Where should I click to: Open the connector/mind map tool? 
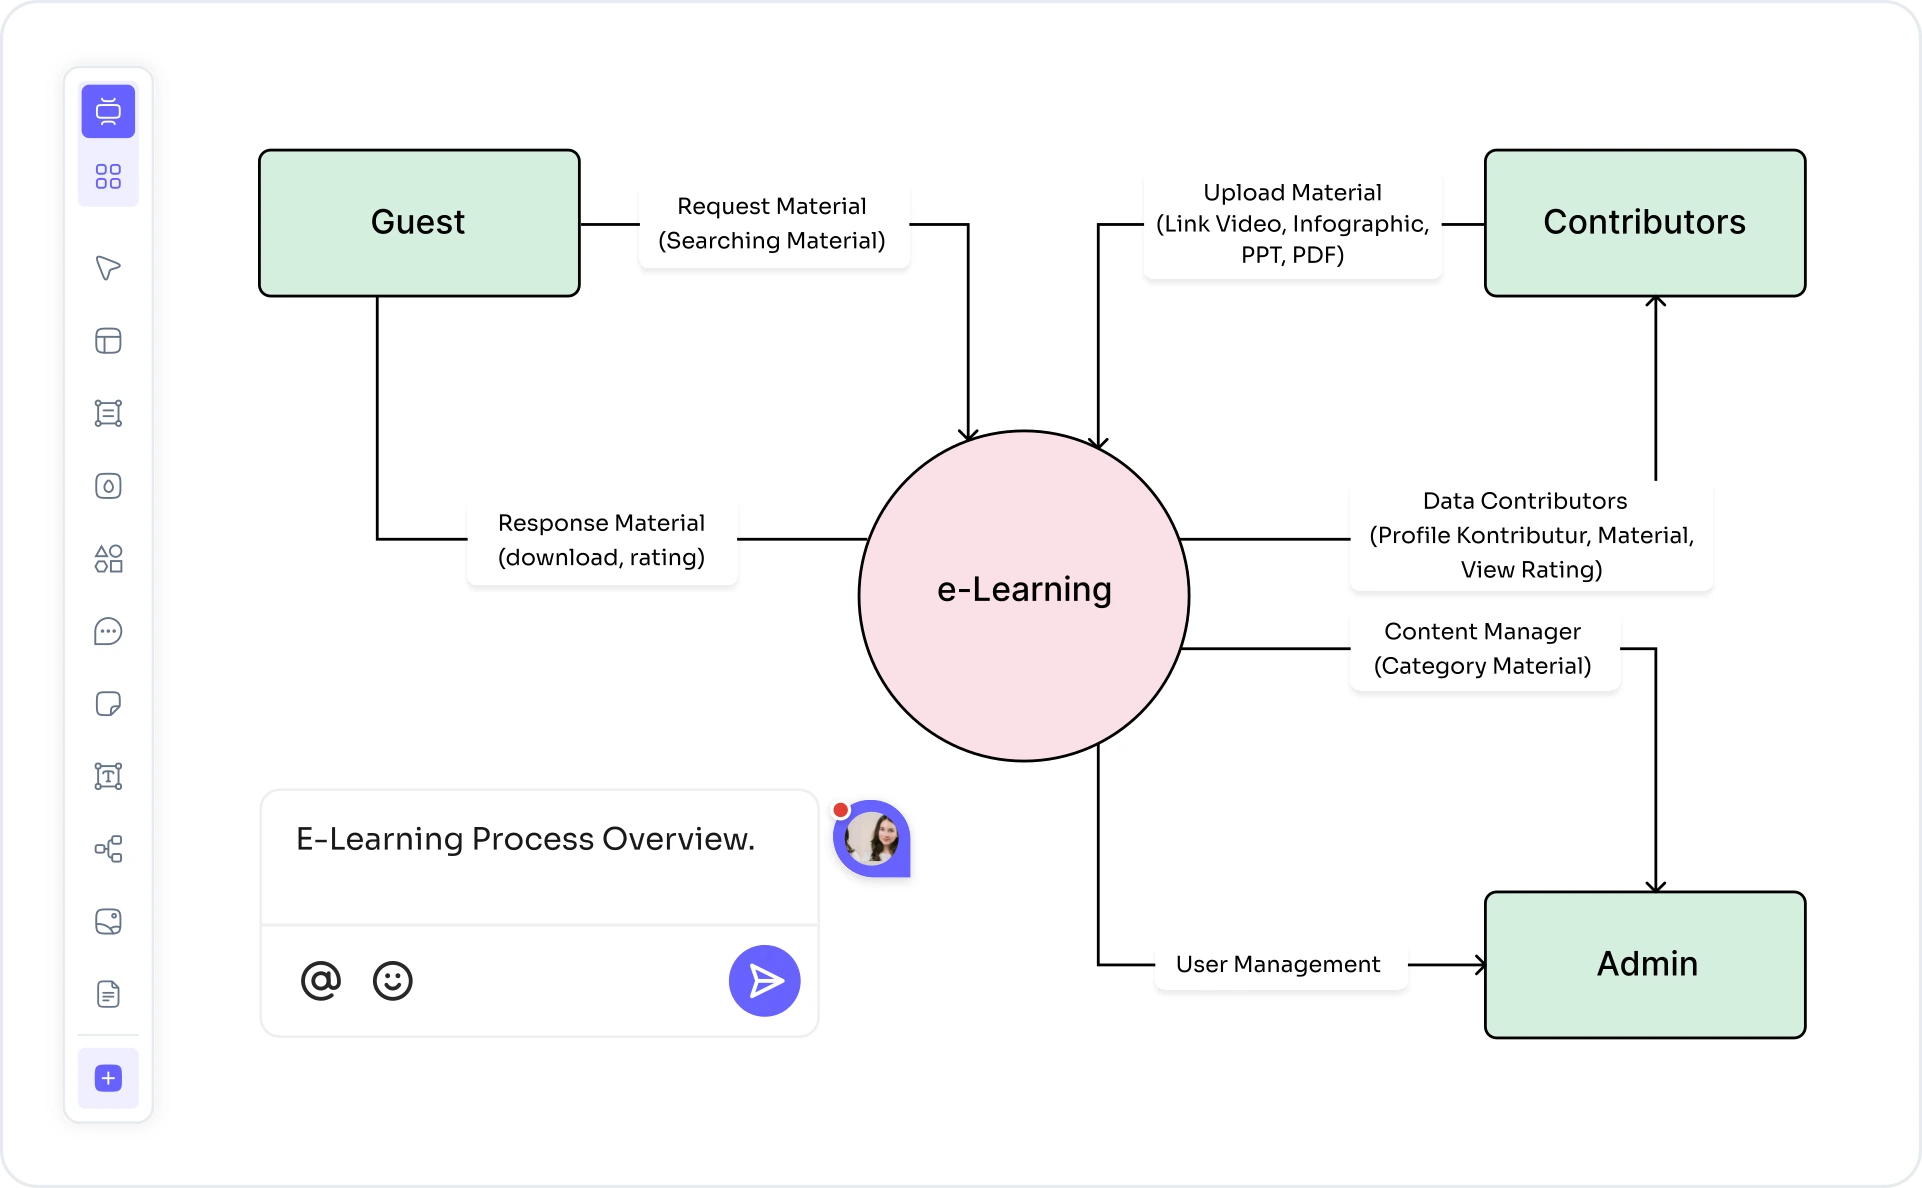108,849
